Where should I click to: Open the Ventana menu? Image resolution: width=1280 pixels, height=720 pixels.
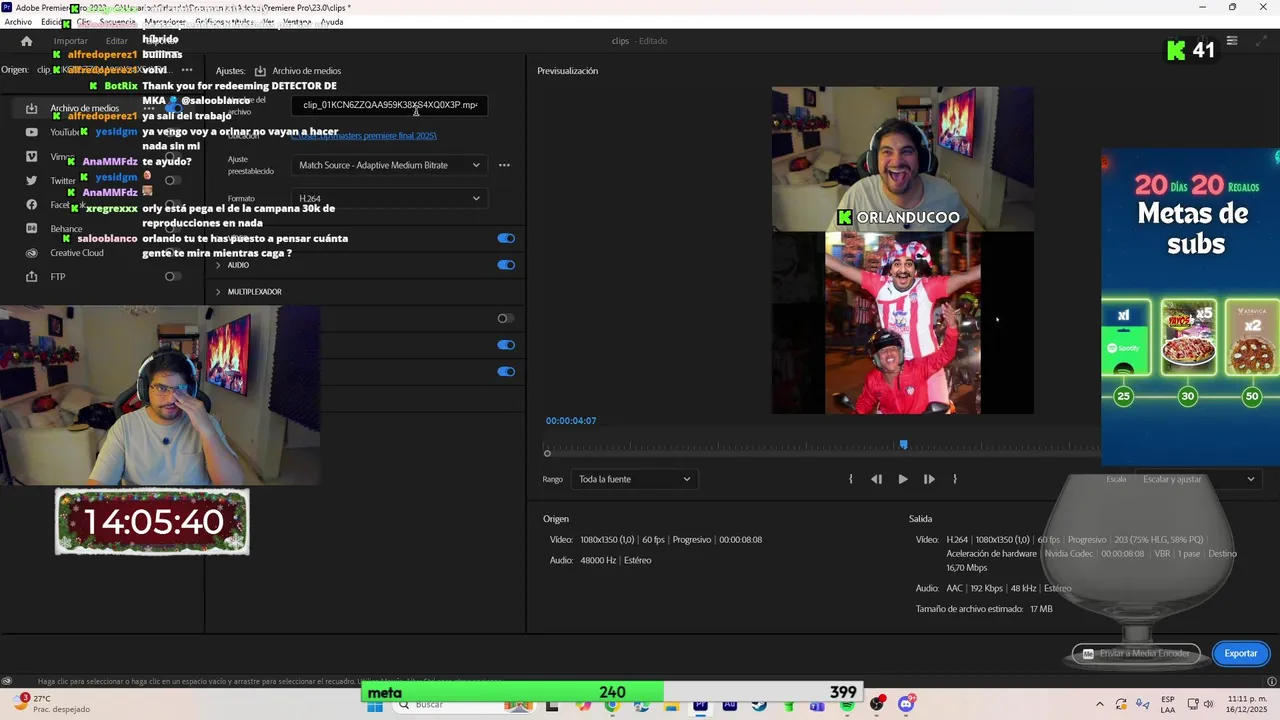point(297,22)
